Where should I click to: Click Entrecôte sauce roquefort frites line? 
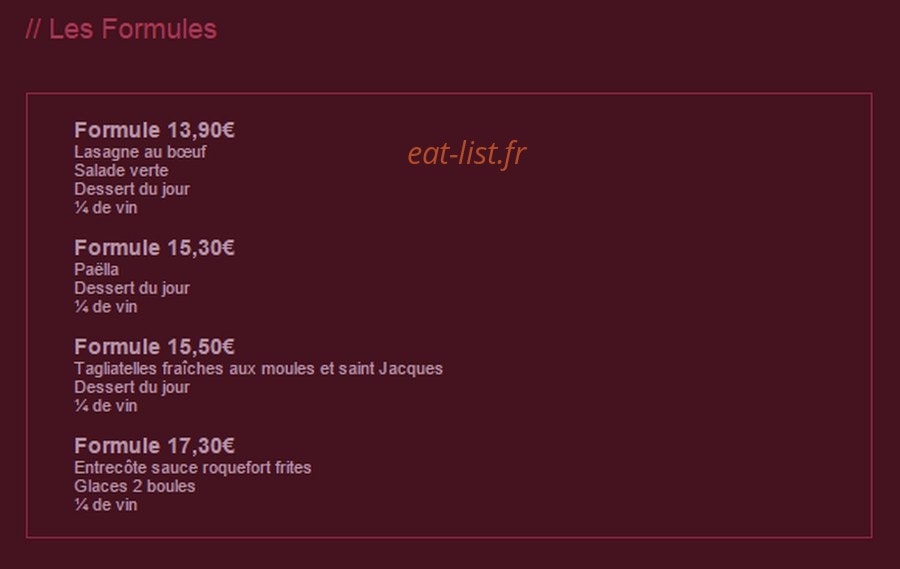[x=193, y=468]
